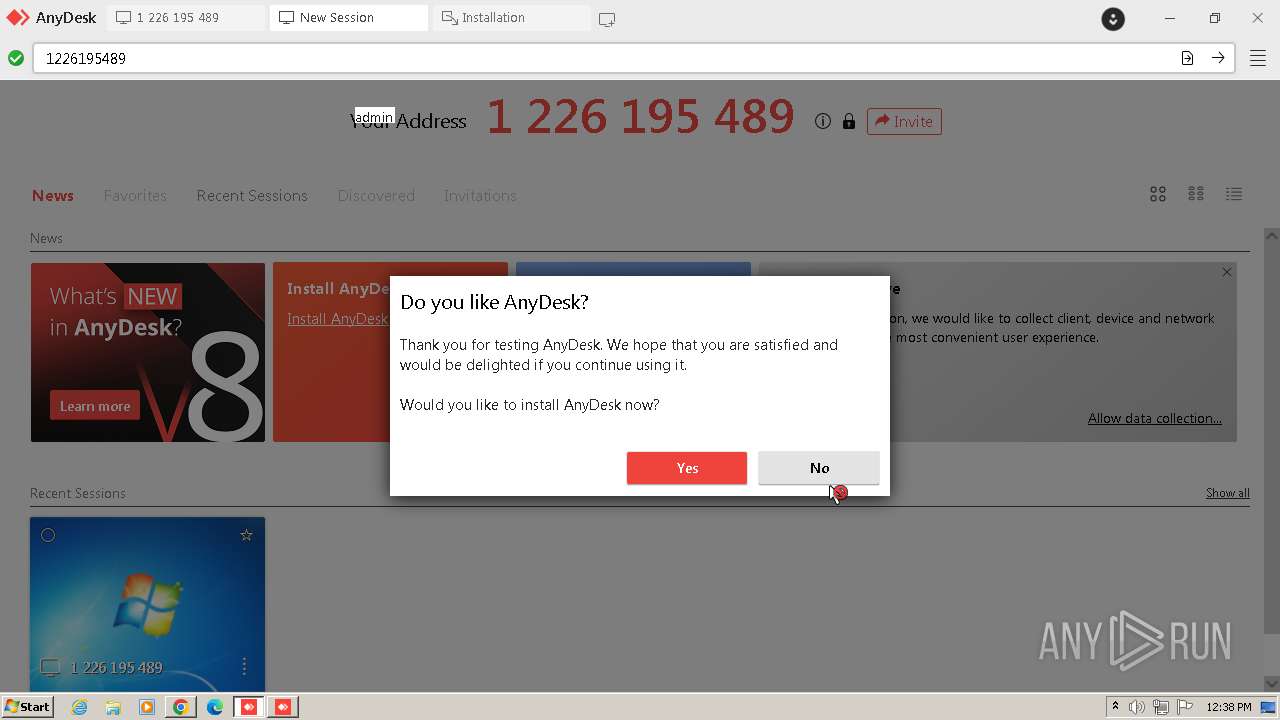Click No in the install dialog

pos(819,468)
